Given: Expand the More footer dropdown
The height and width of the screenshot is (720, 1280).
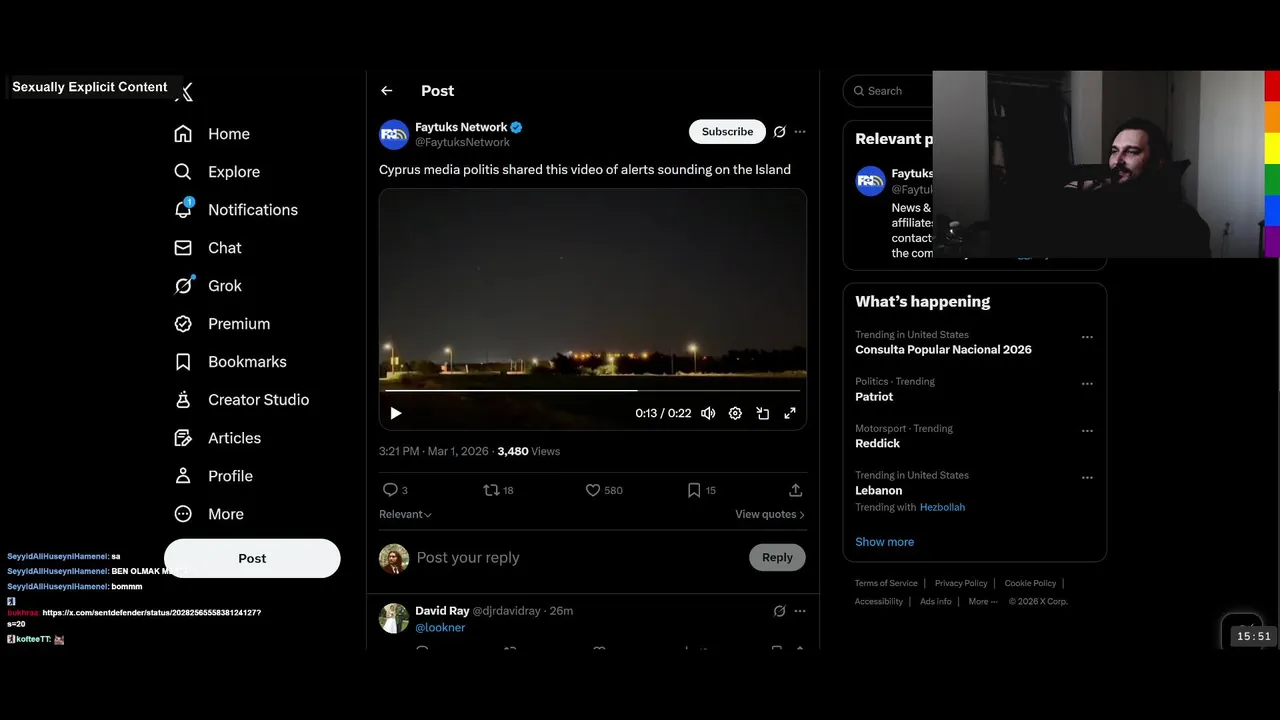Looking at the screenshot, I should click(981, 602).
